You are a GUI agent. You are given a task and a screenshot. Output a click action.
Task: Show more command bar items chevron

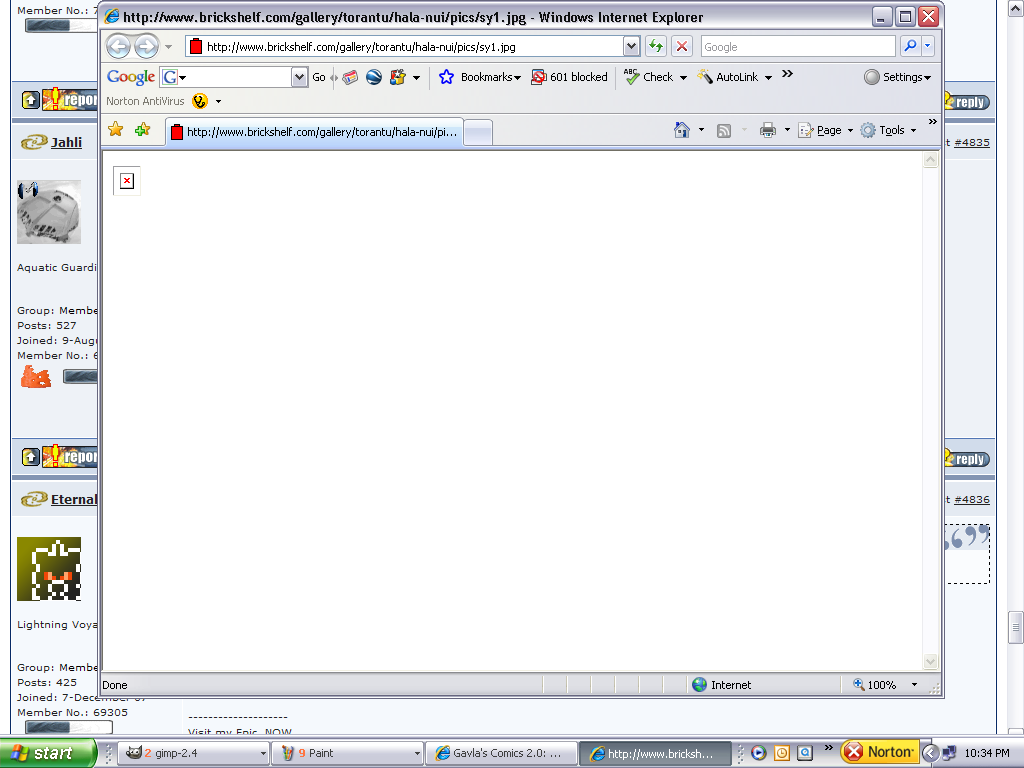(x=933, y=122)
